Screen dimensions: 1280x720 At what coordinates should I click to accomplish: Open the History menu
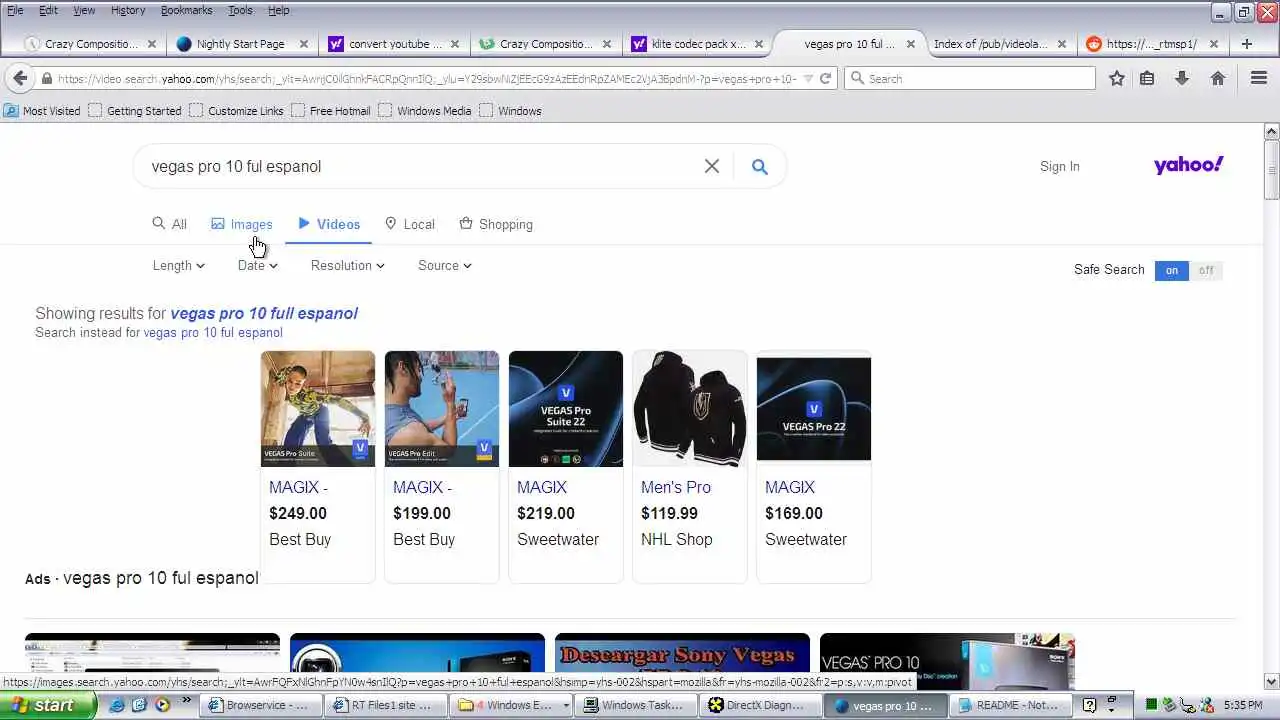[128, 10]
